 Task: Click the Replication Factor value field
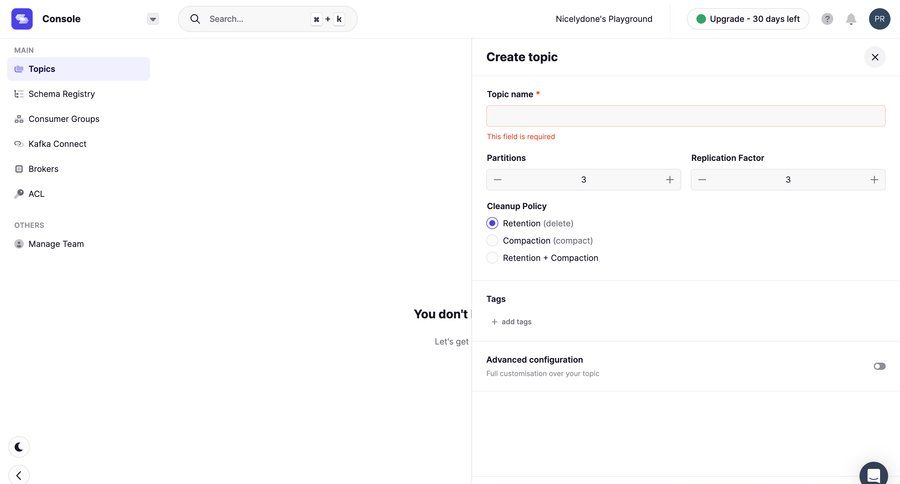click(788, 180)
